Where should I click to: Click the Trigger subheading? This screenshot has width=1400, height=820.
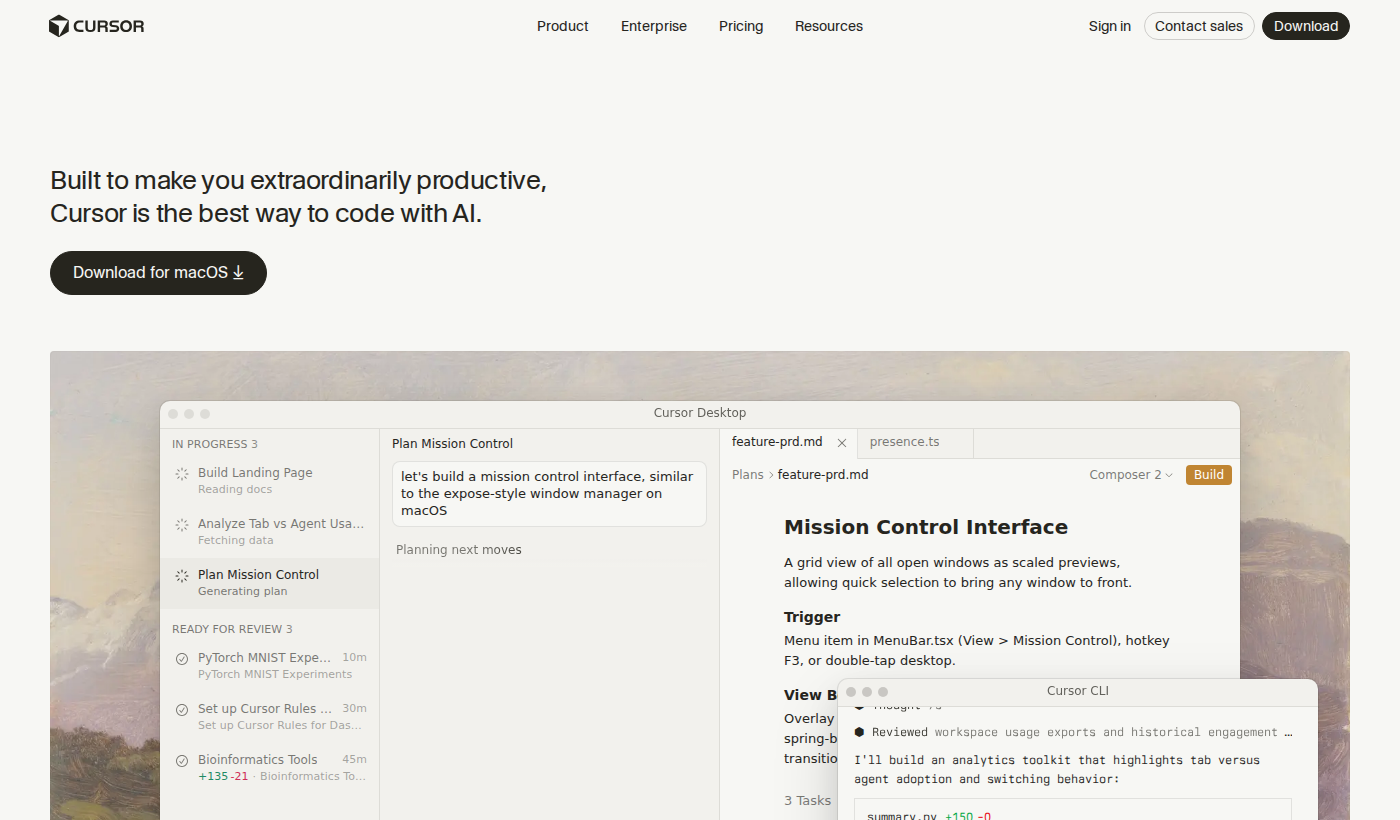[x=812, y=617]
